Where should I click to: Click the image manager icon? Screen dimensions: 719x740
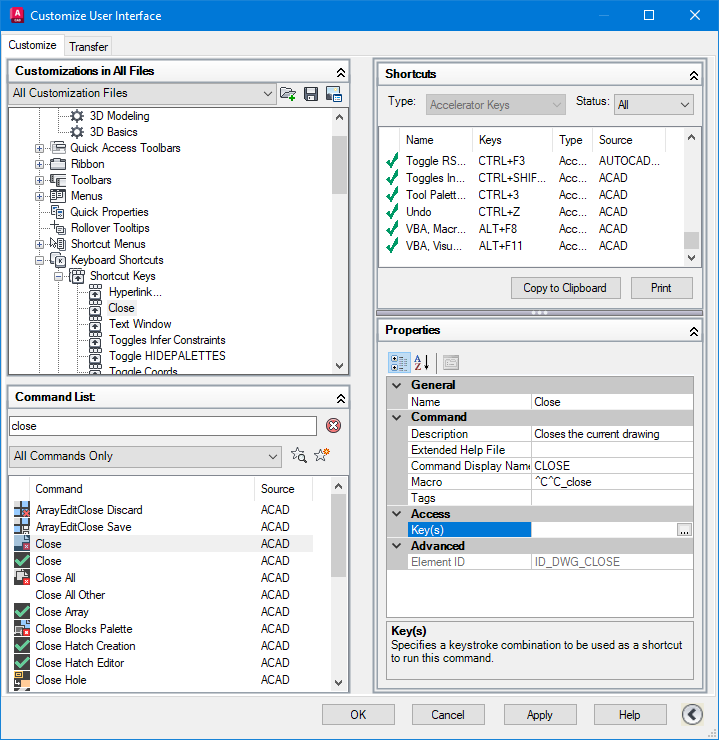[x=334, y=93]
